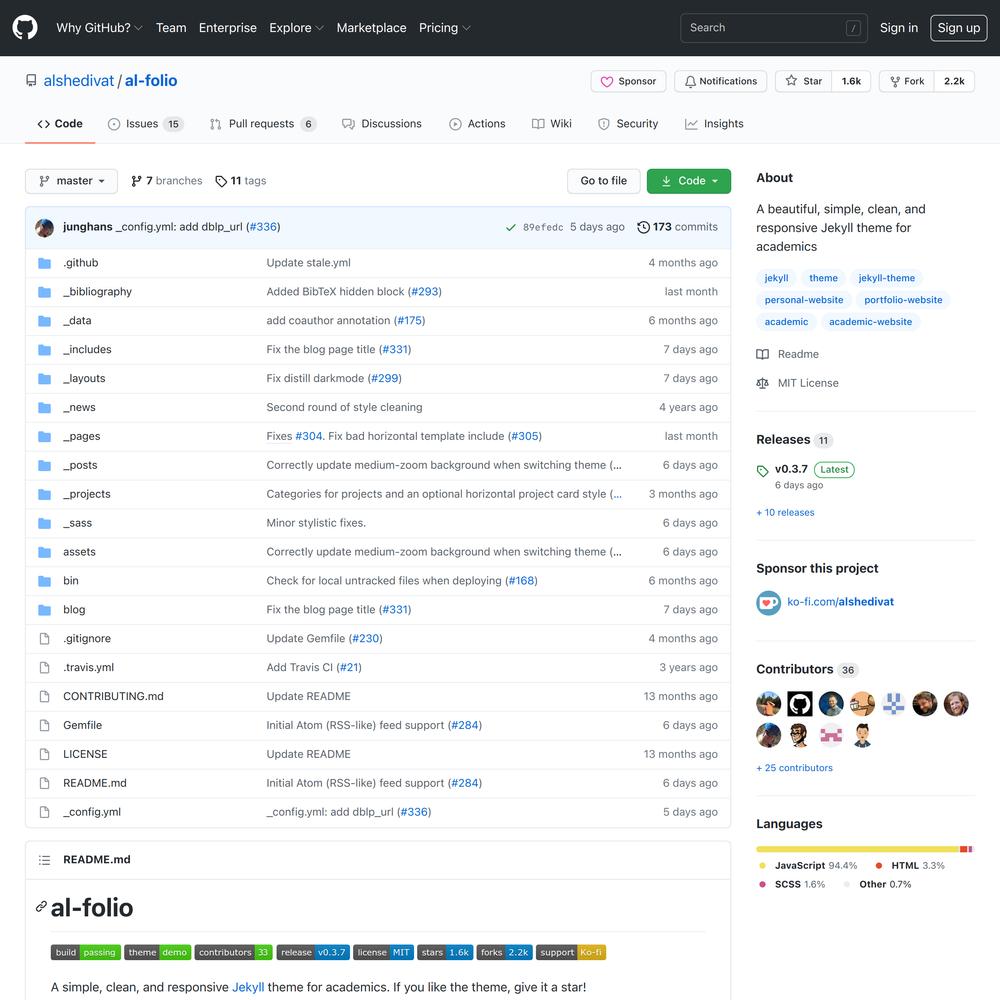Click Go to file button

pos(603,181)
